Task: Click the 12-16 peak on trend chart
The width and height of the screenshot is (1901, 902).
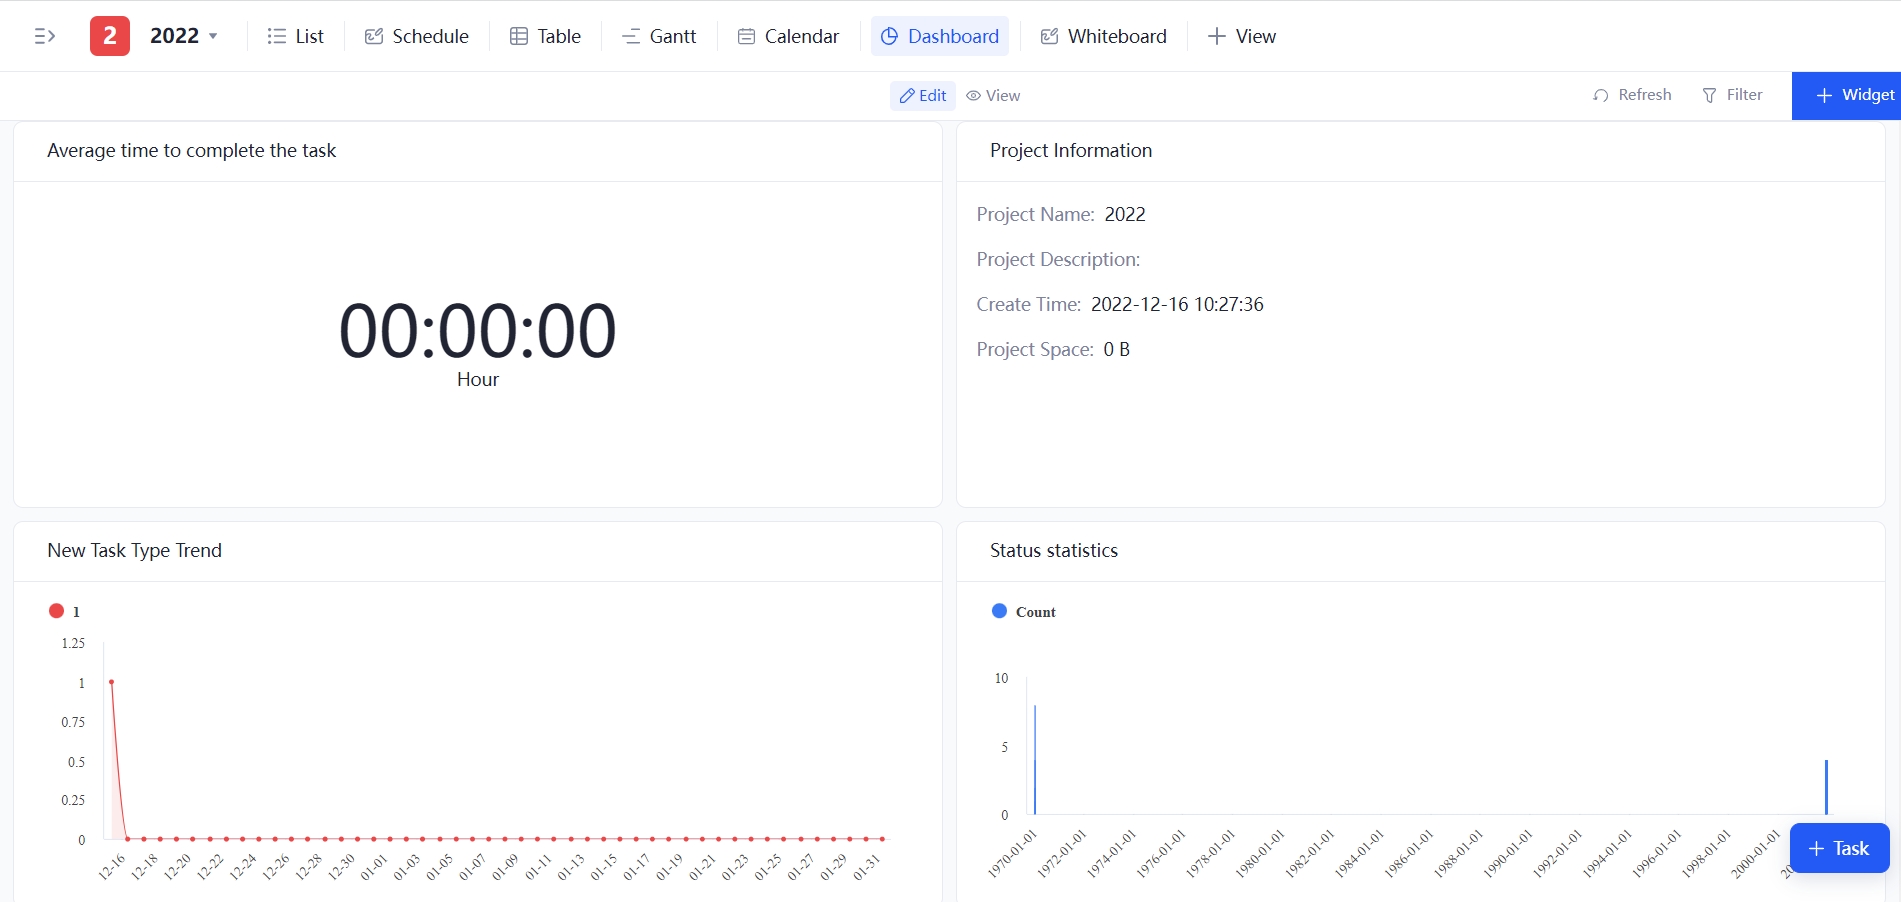Action: [x=111, y=683]
